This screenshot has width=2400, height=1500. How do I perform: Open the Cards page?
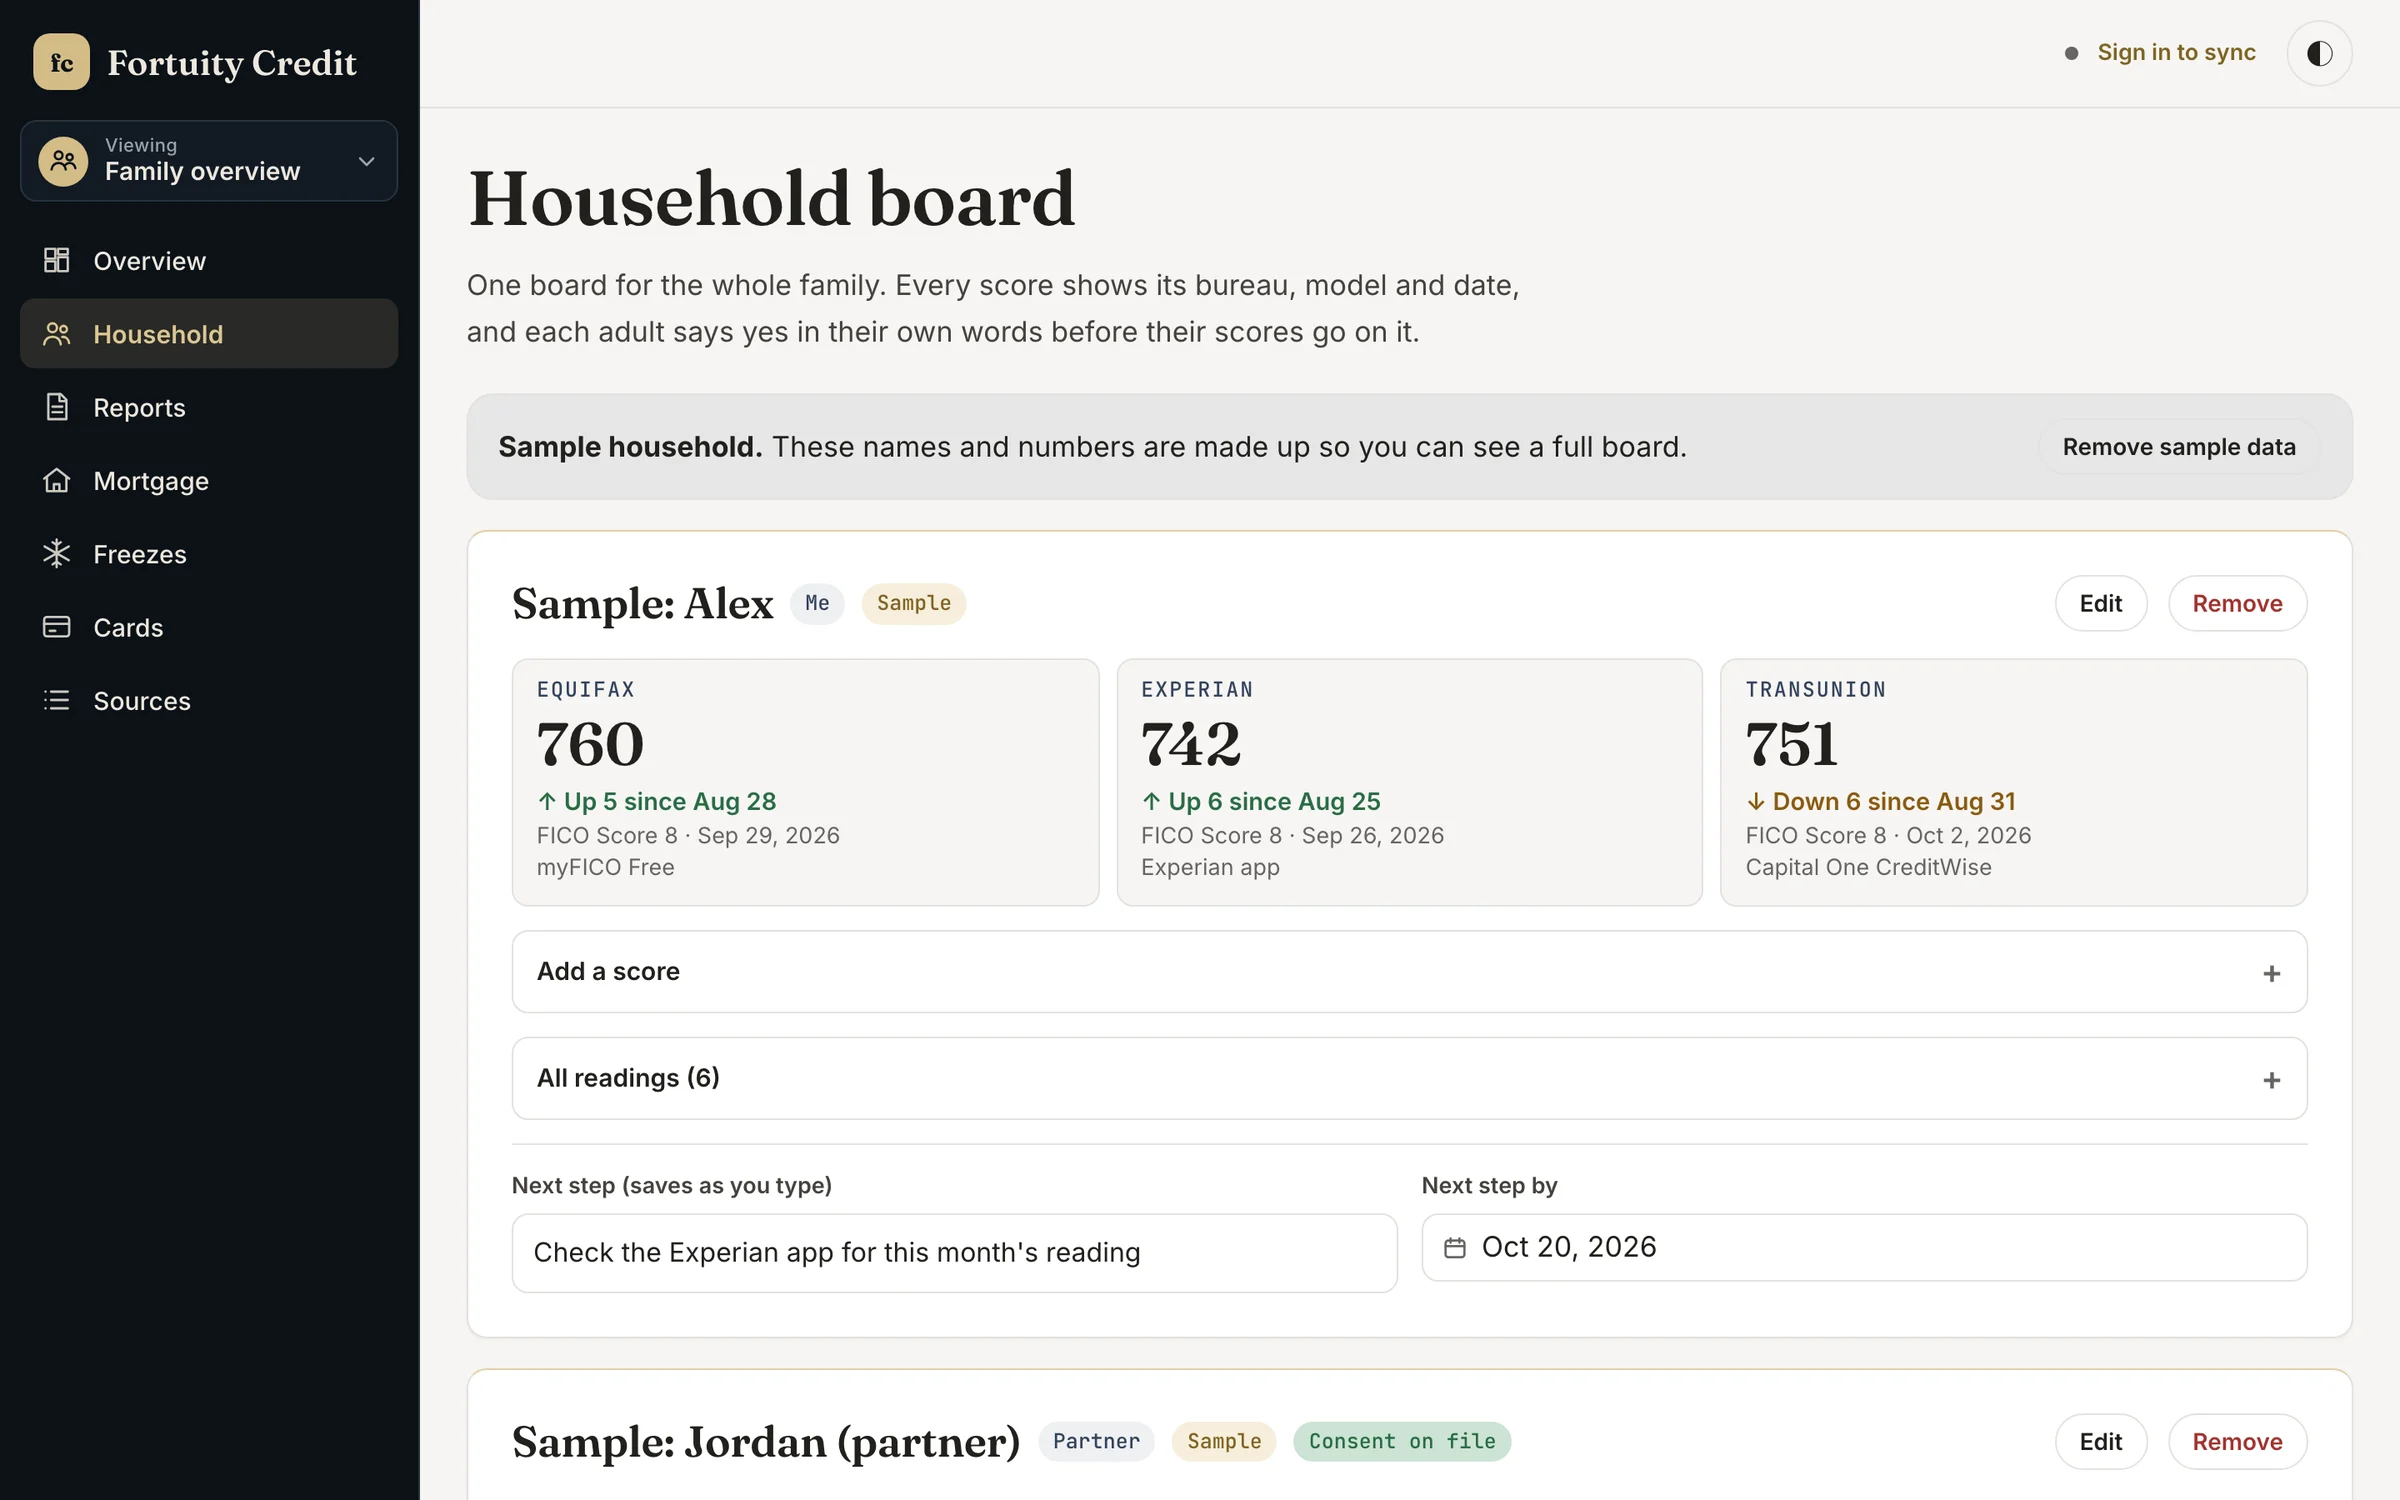click(x=209, y=627)
